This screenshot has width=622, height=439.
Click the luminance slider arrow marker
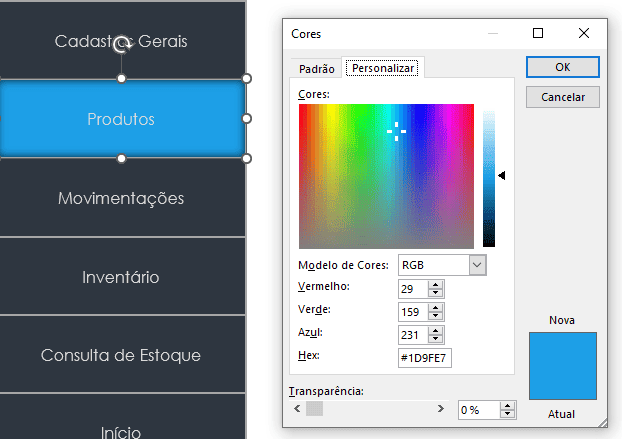[x=502, y=176]
